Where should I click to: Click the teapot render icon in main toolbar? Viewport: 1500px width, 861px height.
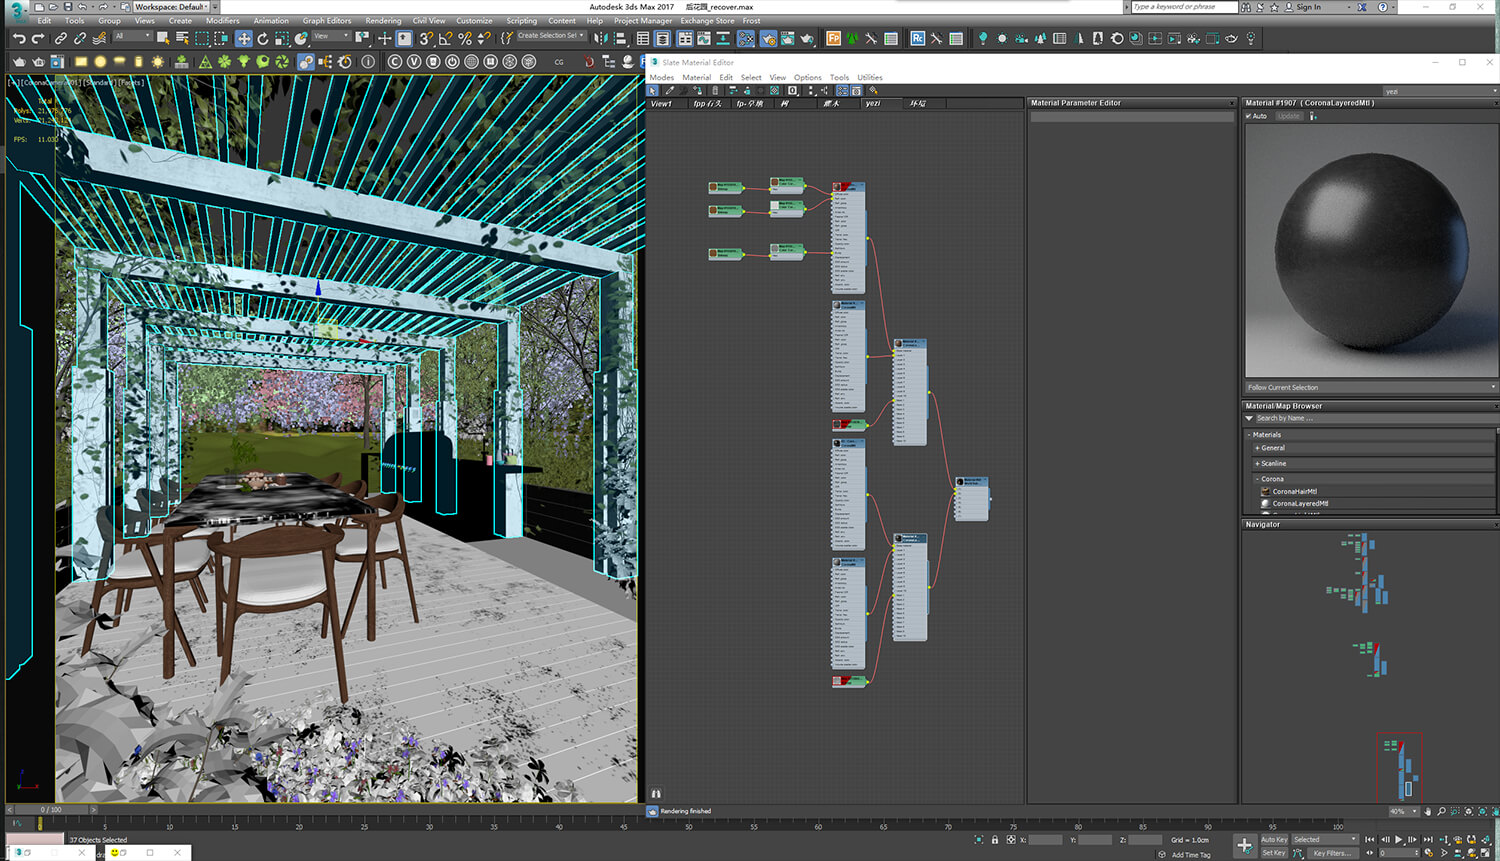click(x=806, y=39)
